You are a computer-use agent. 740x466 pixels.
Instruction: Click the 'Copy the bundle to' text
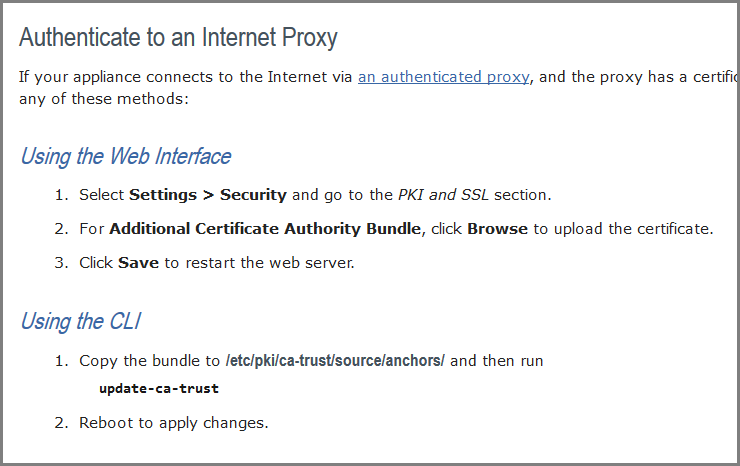click(x=150, y=361)
